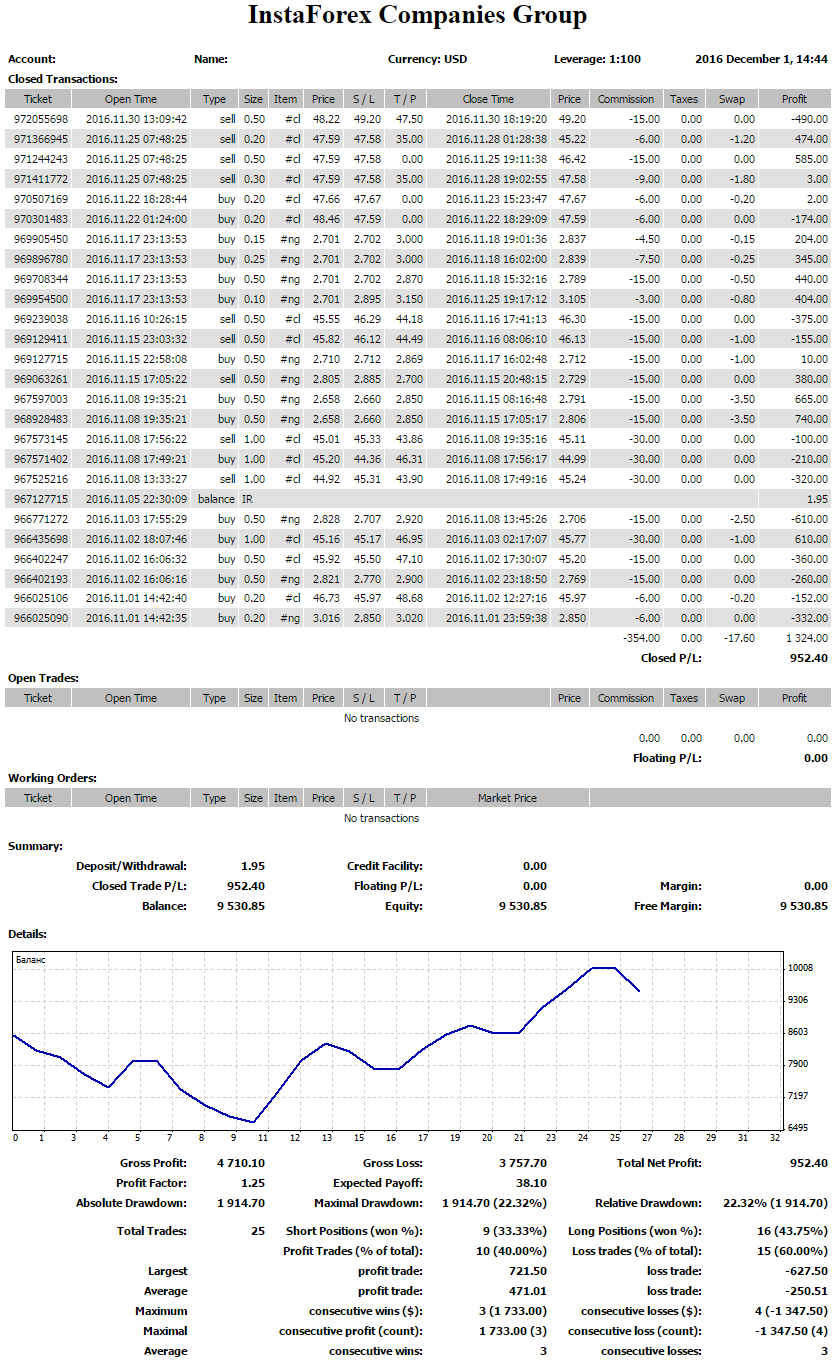Click the 6495 y-axis value
This screenshot has height=1361, width=839.
pos(798,1127)
